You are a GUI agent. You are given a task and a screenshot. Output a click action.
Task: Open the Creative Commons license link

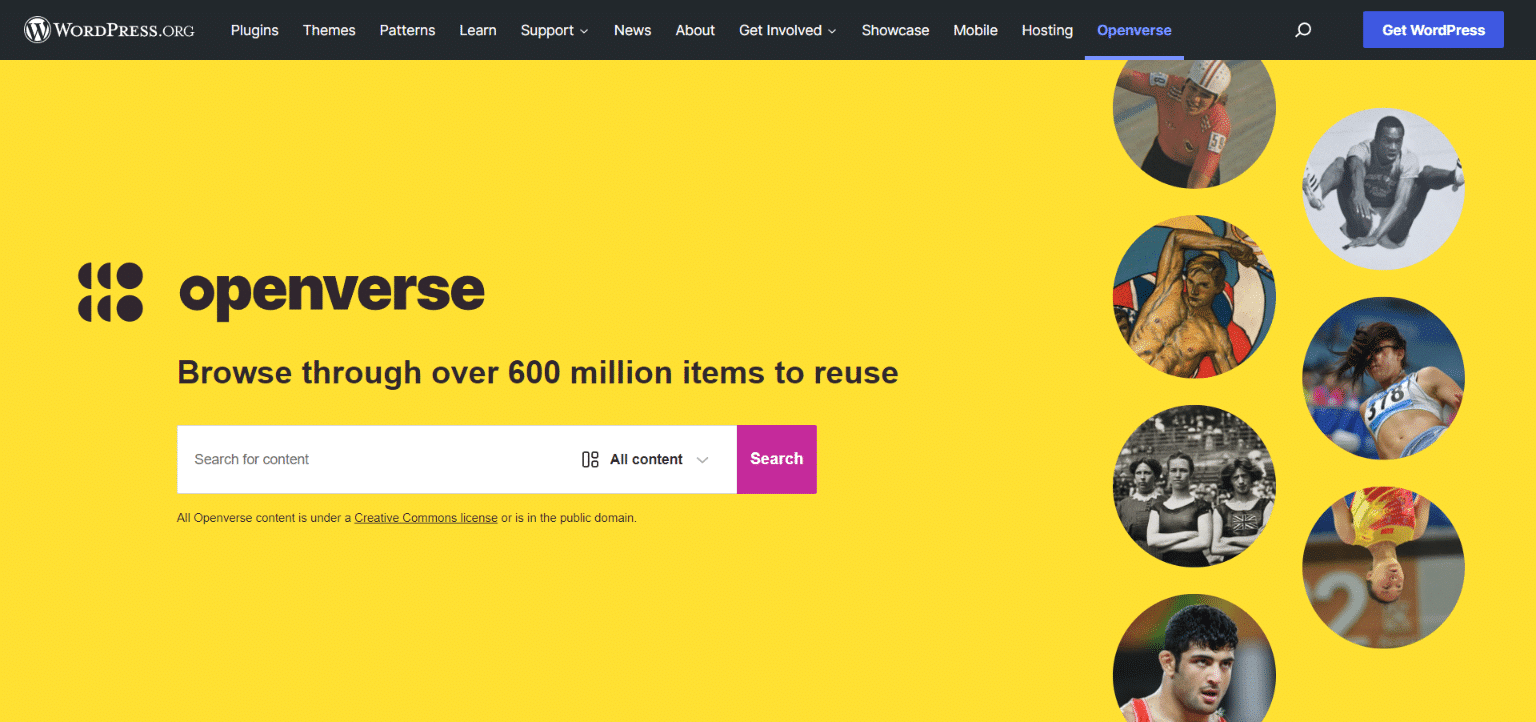[x=426, y=517]
